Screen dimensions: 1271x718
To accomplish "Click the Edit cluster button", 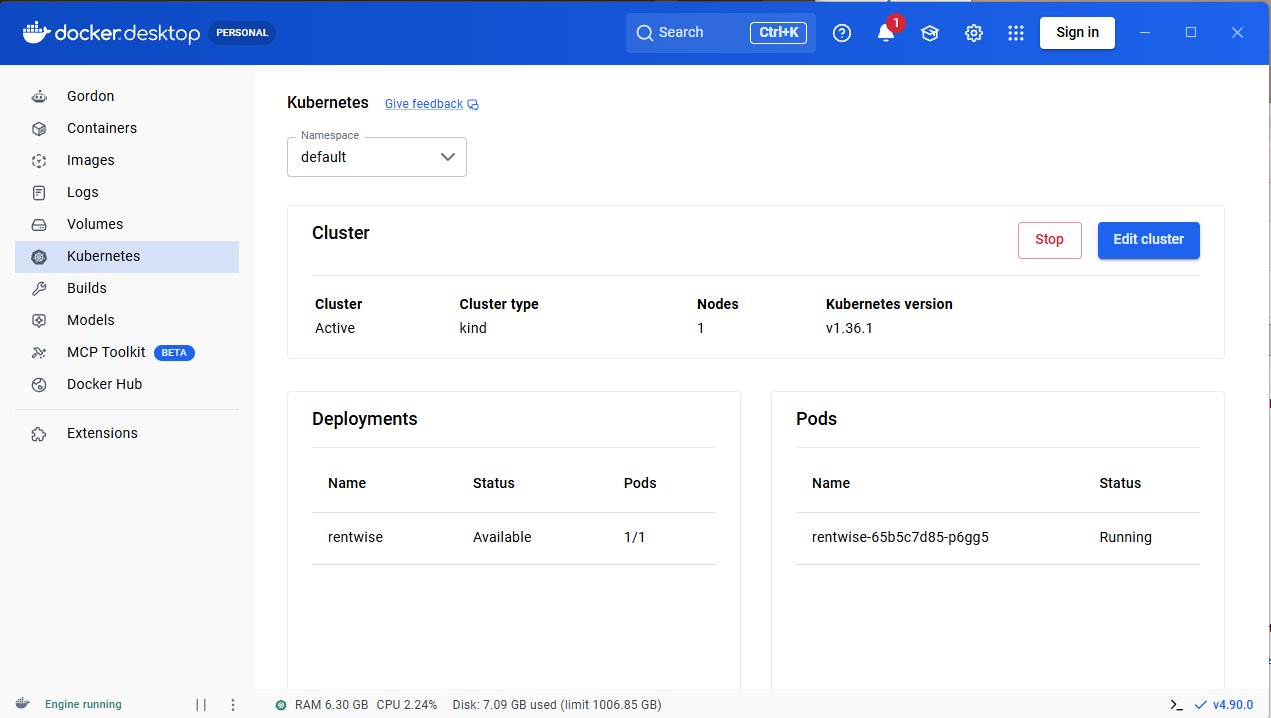I will pyautogui.click(x=1148, y=240).
